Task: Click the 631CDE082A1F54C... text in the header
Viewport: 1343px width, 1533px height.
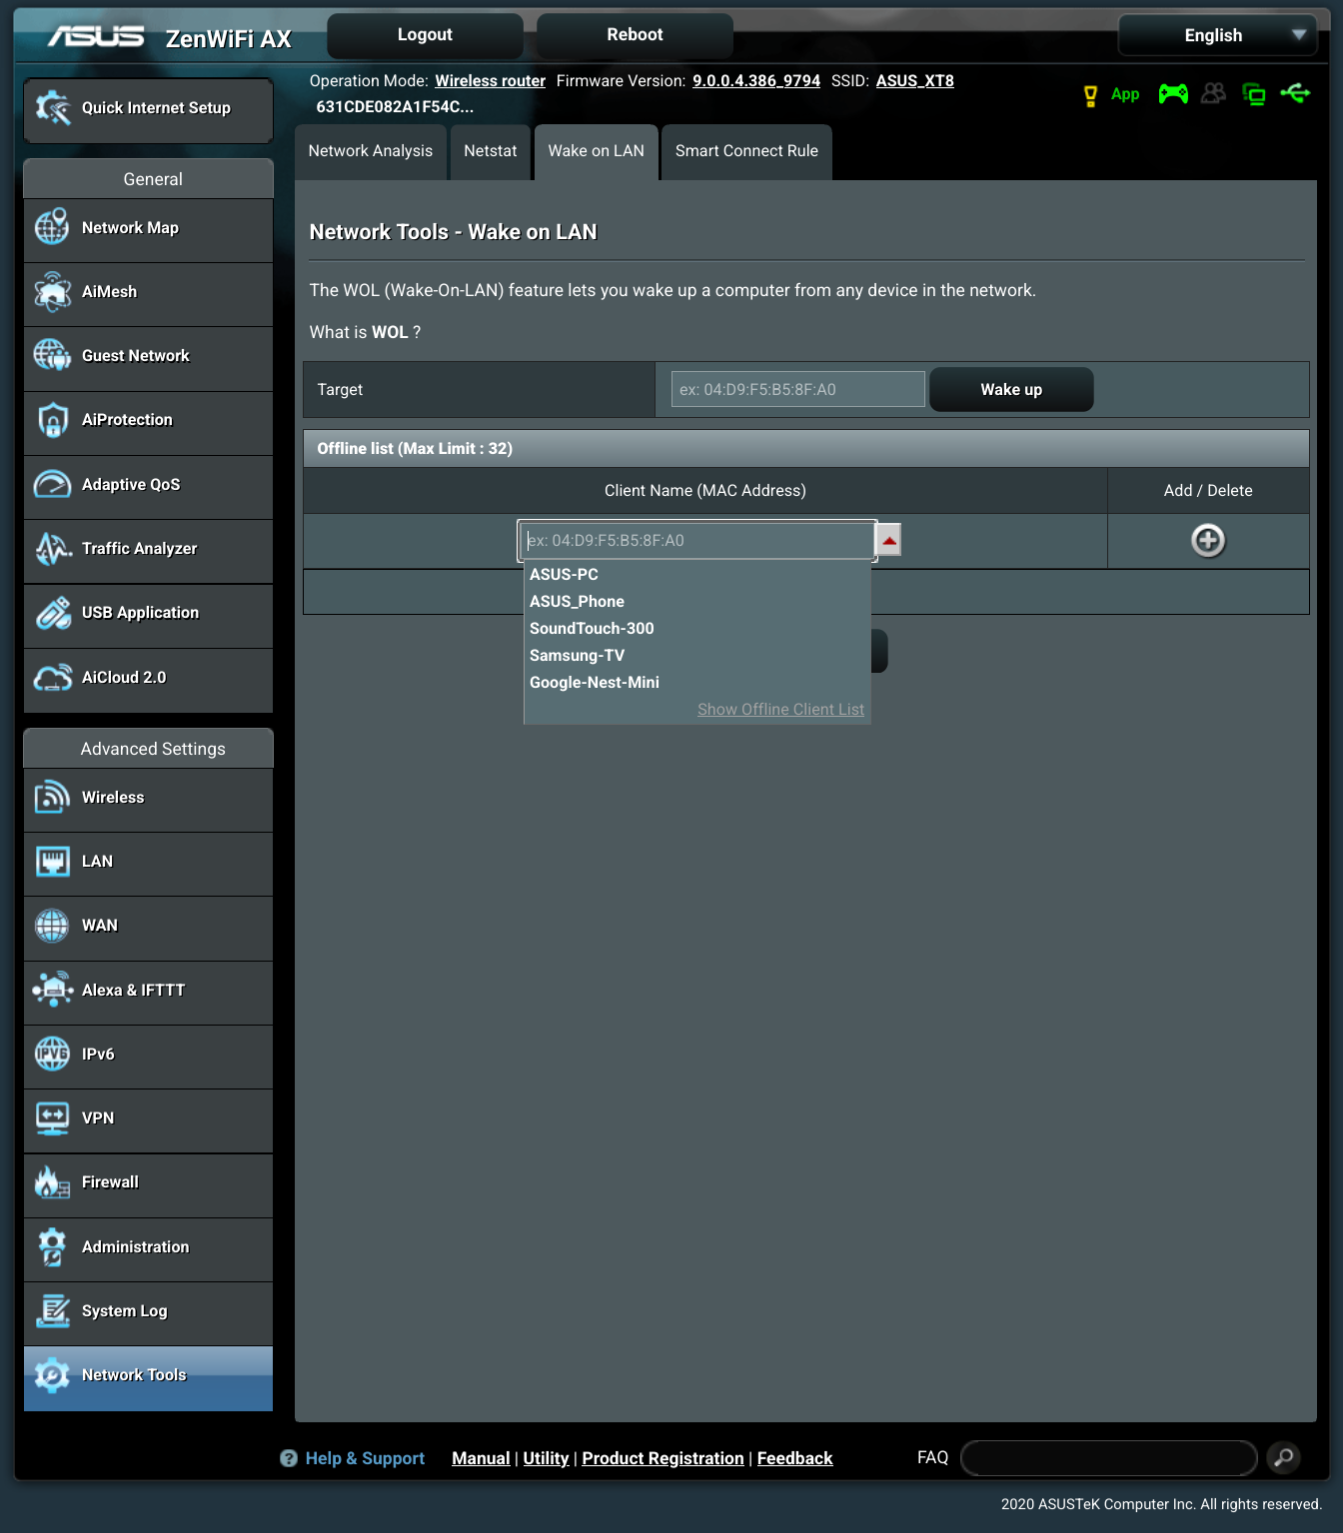Action: (x=395, y=107)
